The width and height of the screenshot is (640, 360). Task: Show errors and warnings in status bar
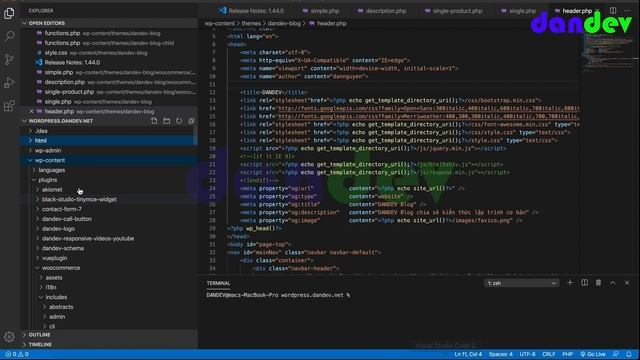17,354
